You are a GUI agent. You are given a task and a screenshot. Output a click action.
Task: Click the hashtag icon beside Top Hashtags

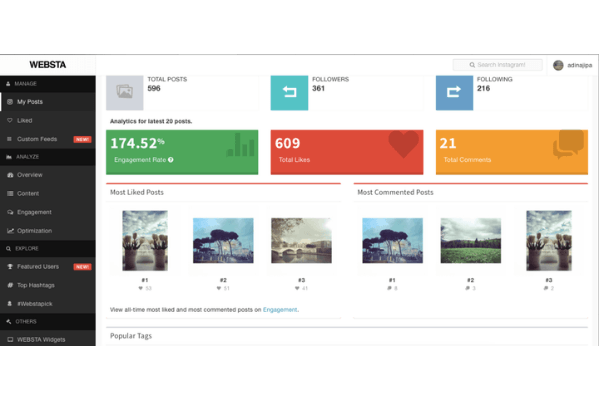coord(10,285)
